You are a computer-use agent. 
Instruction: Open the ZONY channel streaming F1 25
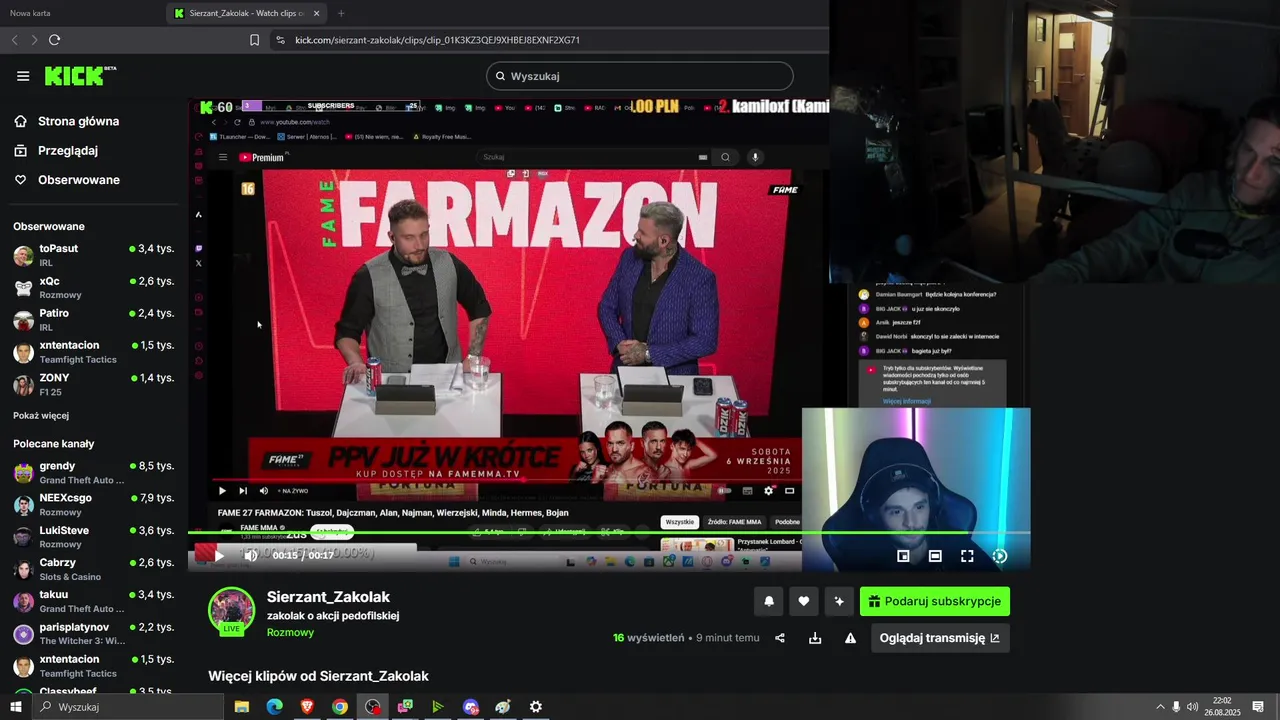click(93, 384)
